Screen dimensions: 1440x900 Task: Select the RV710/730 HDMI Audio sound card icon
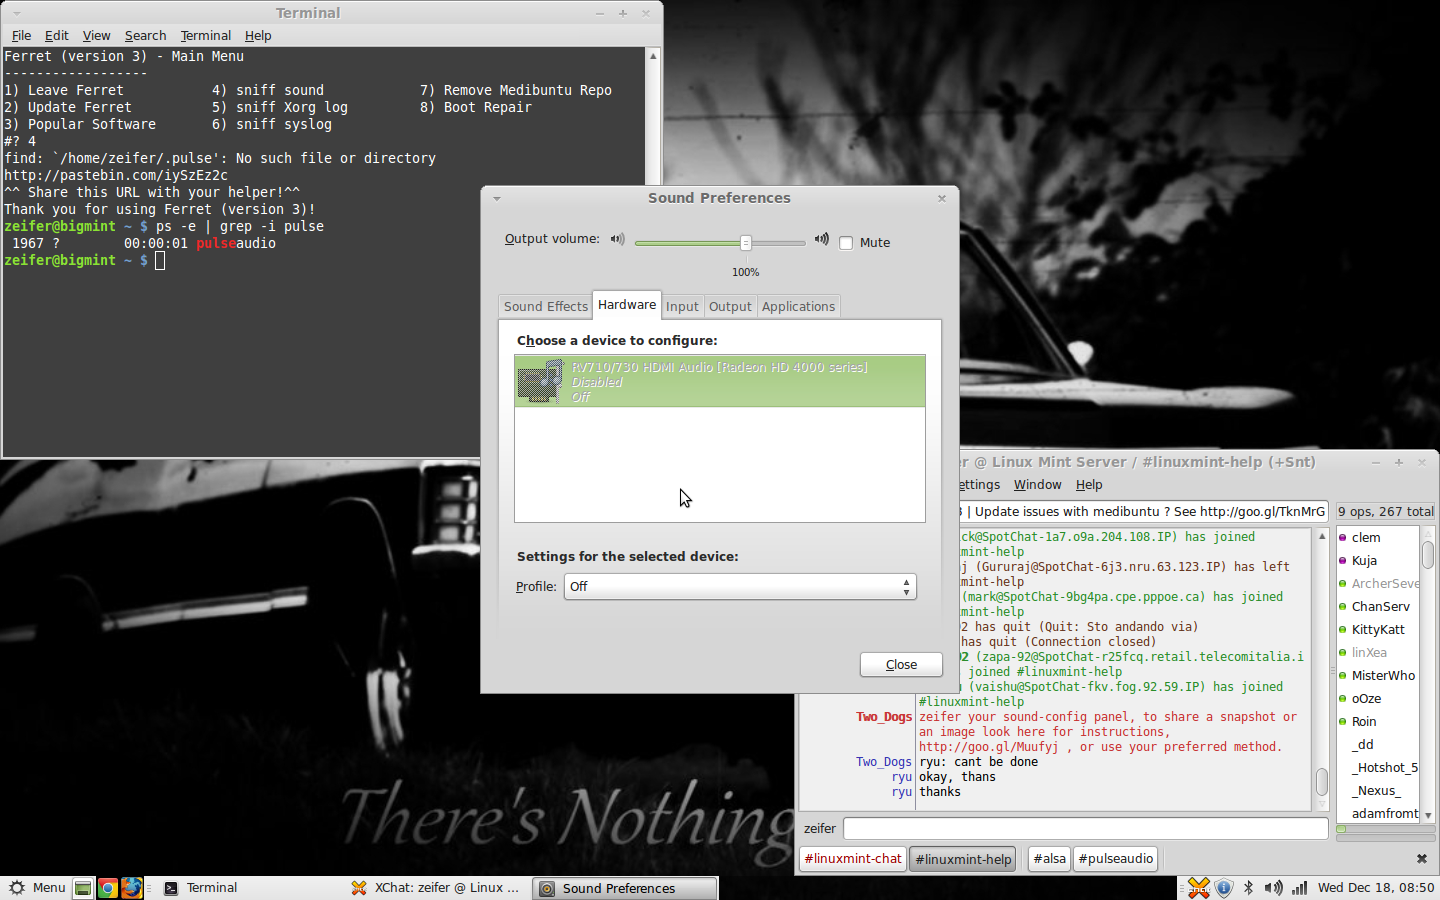point(540,381)
